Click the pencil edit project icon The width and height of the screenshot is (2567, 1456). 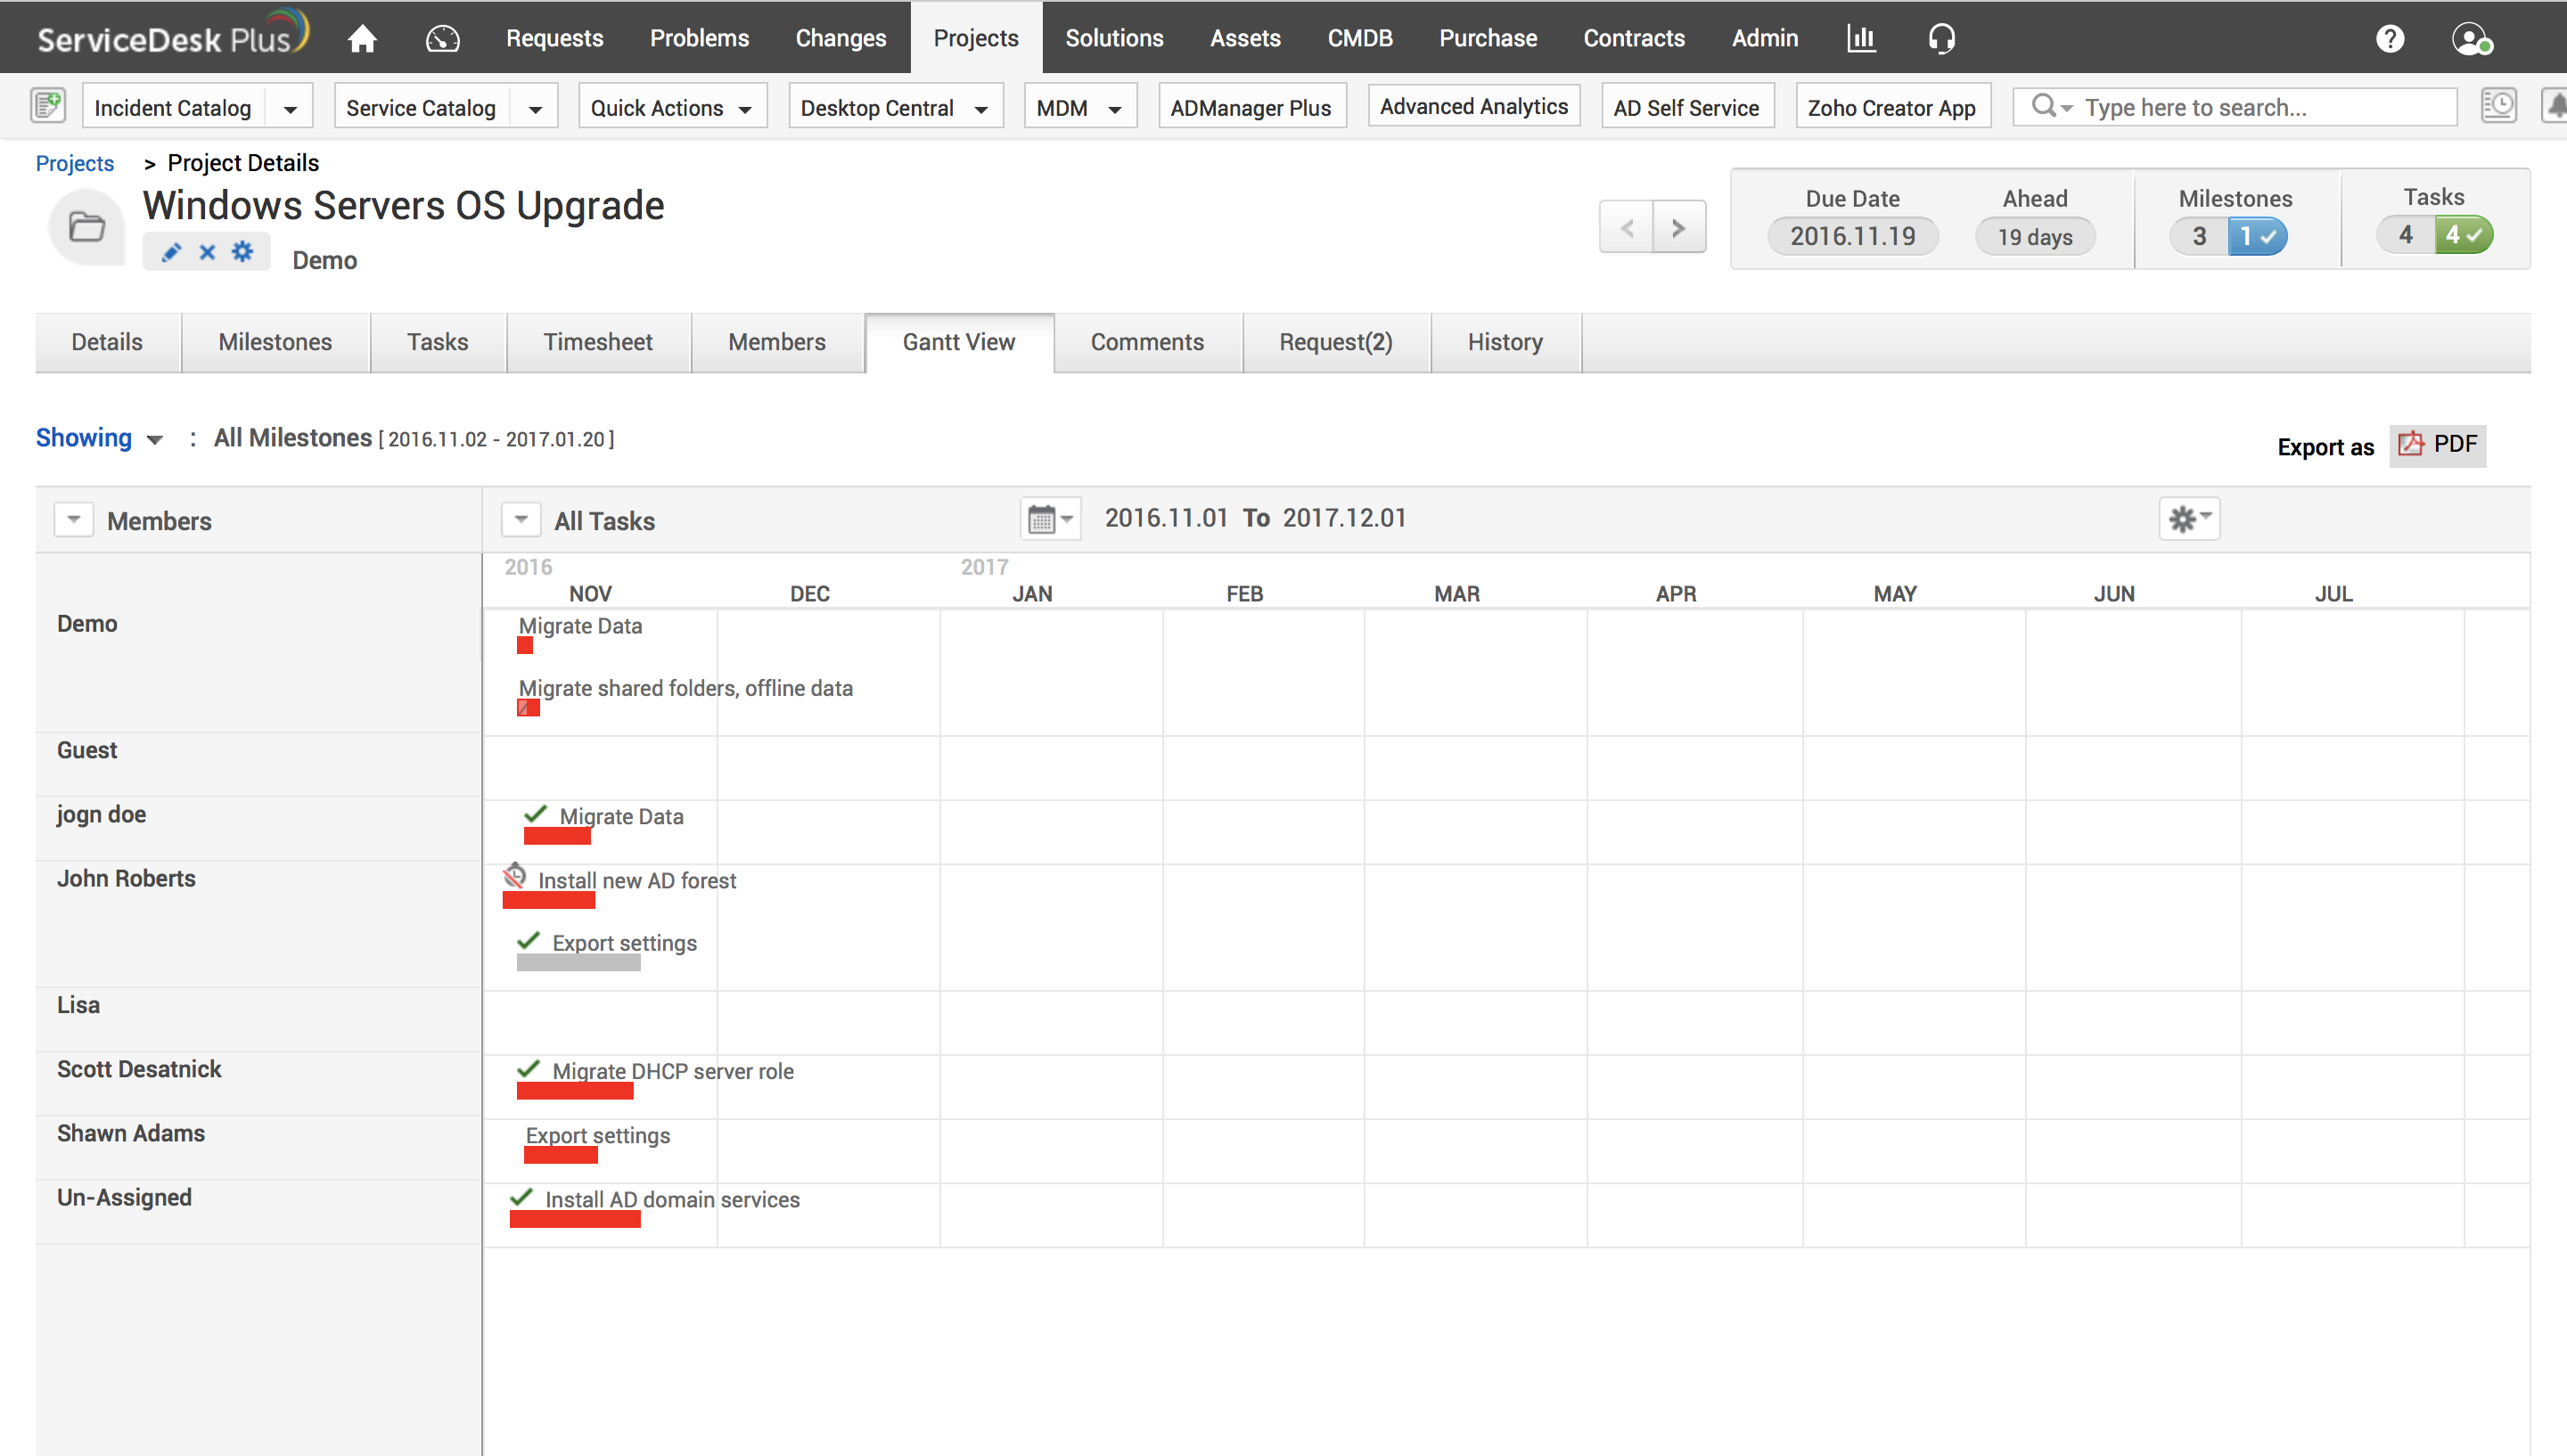[171, 252]
